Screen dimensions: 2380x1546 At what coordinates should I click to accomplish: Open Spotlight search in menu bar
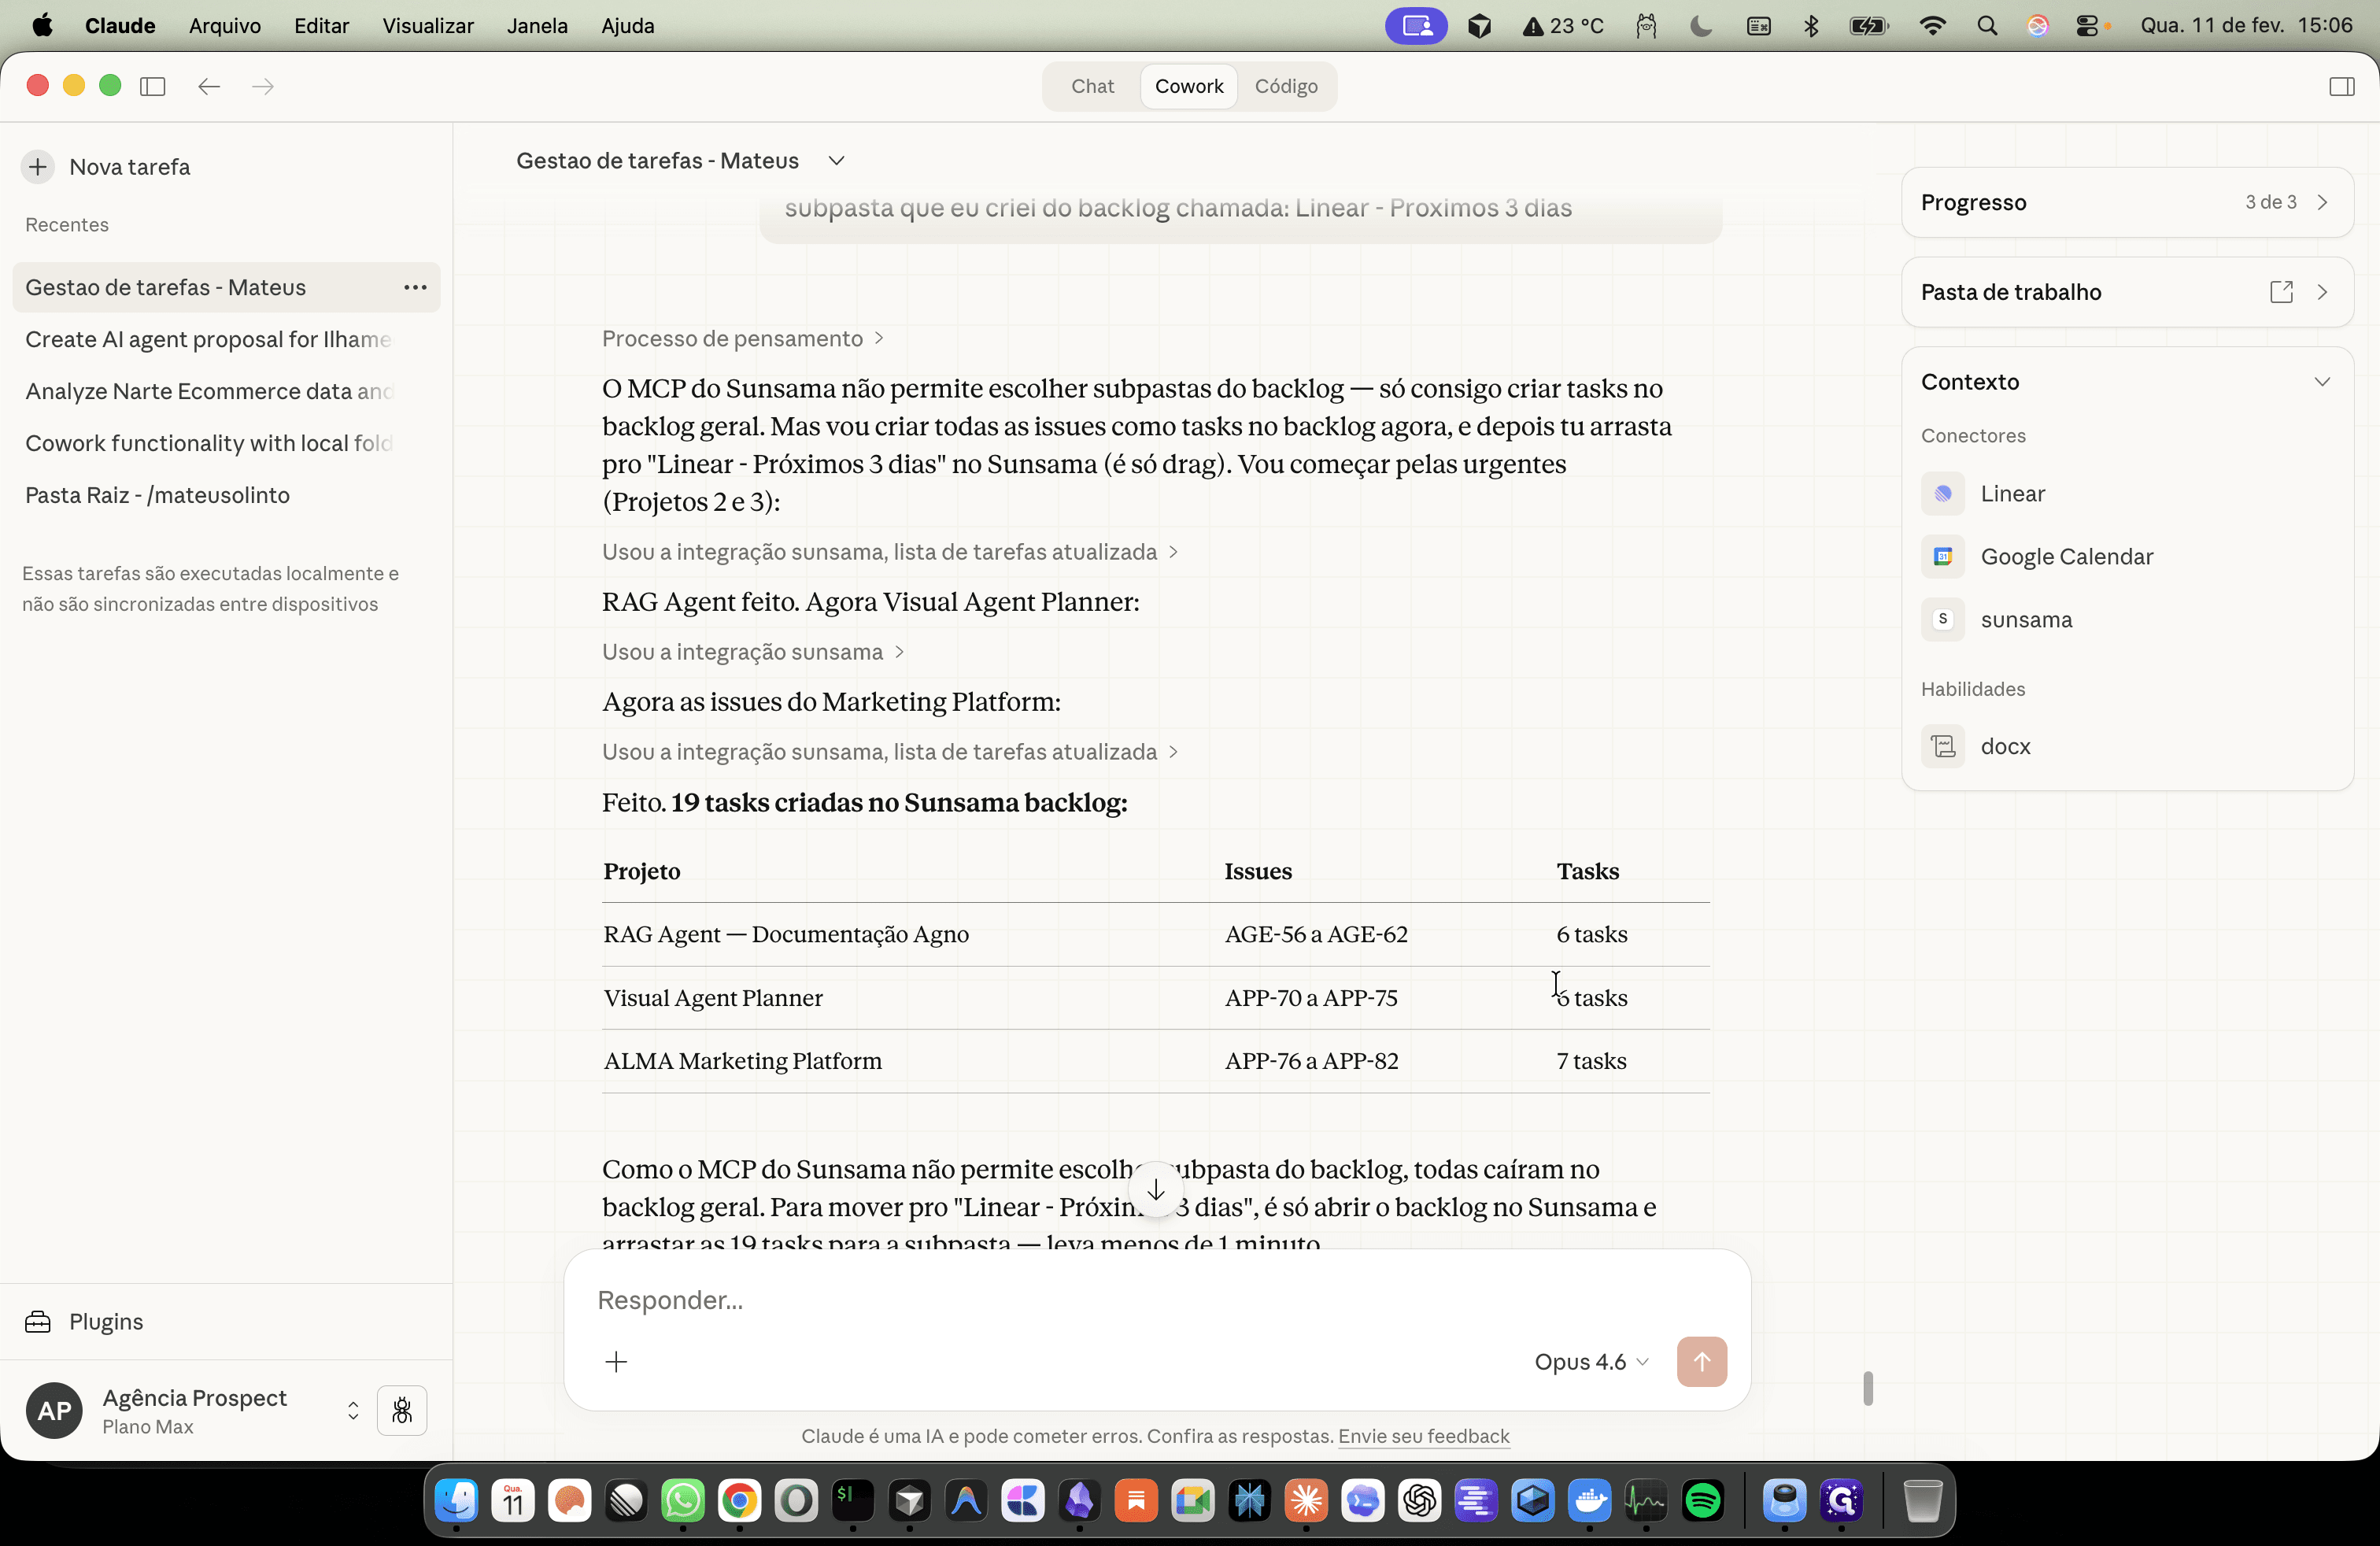coord(1987,26)
